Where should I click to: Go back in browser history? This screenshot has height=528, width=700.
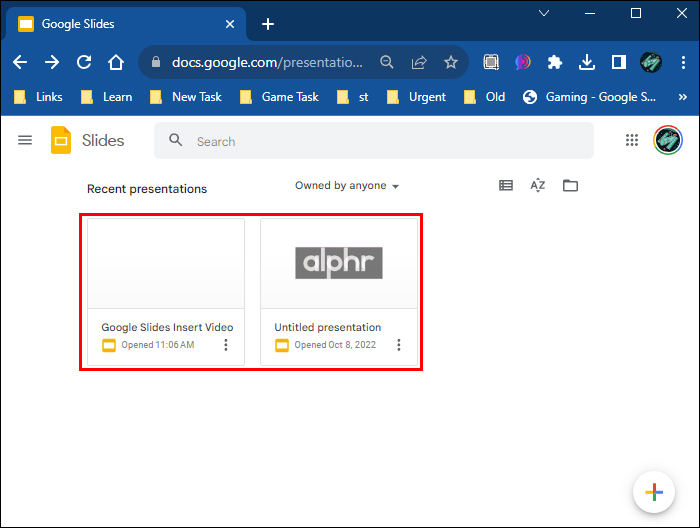20,62
